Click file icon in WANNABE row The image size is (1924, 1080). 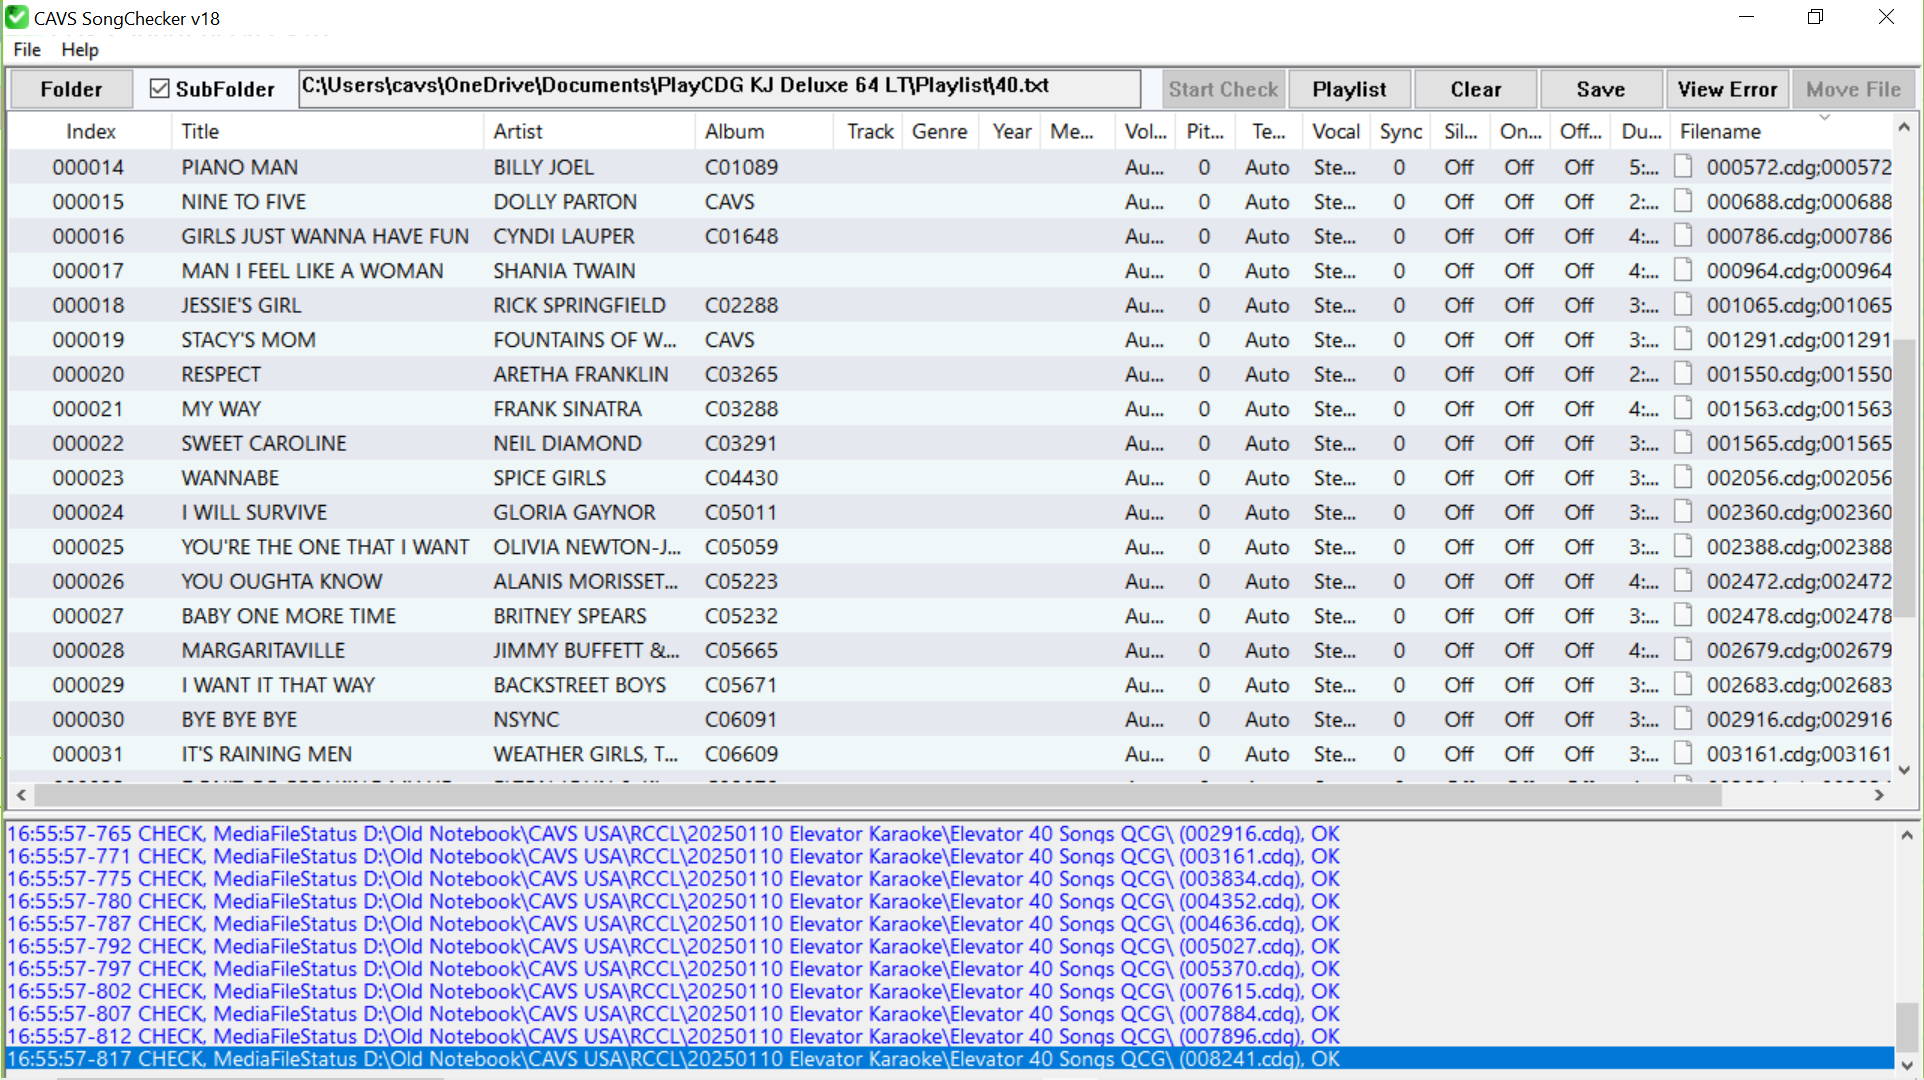pyautogui.click(x=1683, y=478)
